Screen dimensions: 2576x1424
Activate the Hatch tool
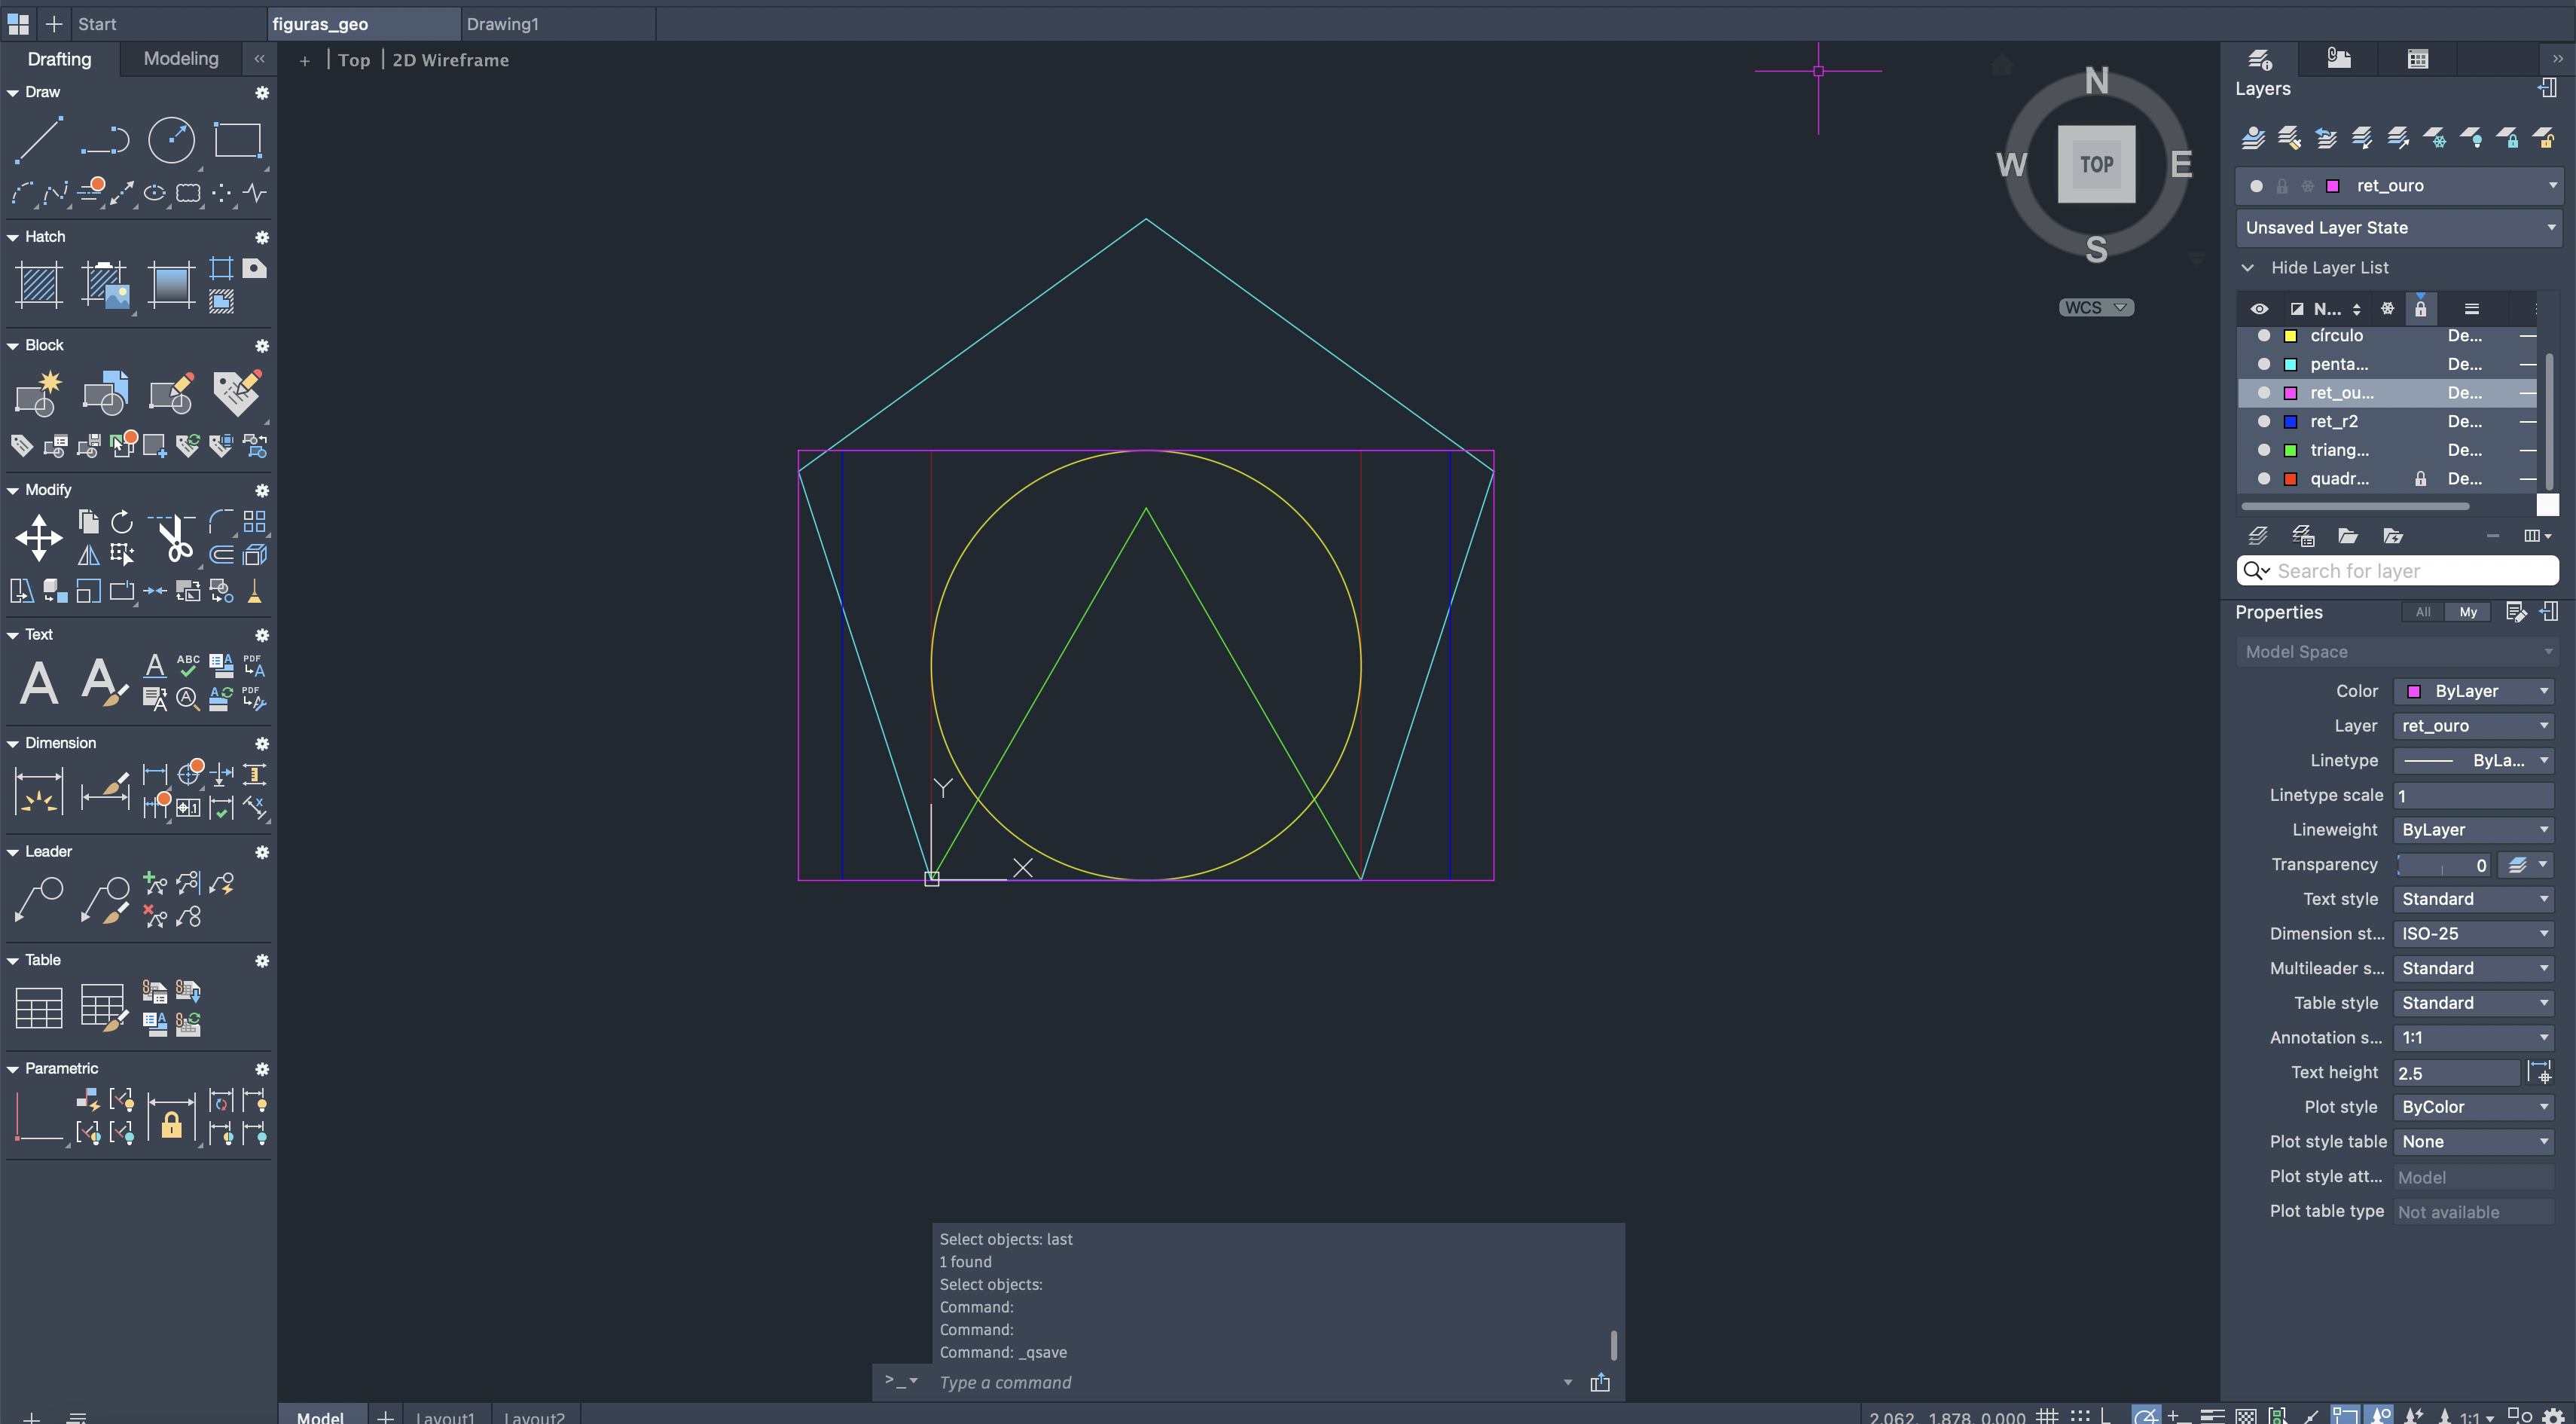pyautogui.click(x=39, y=284)
